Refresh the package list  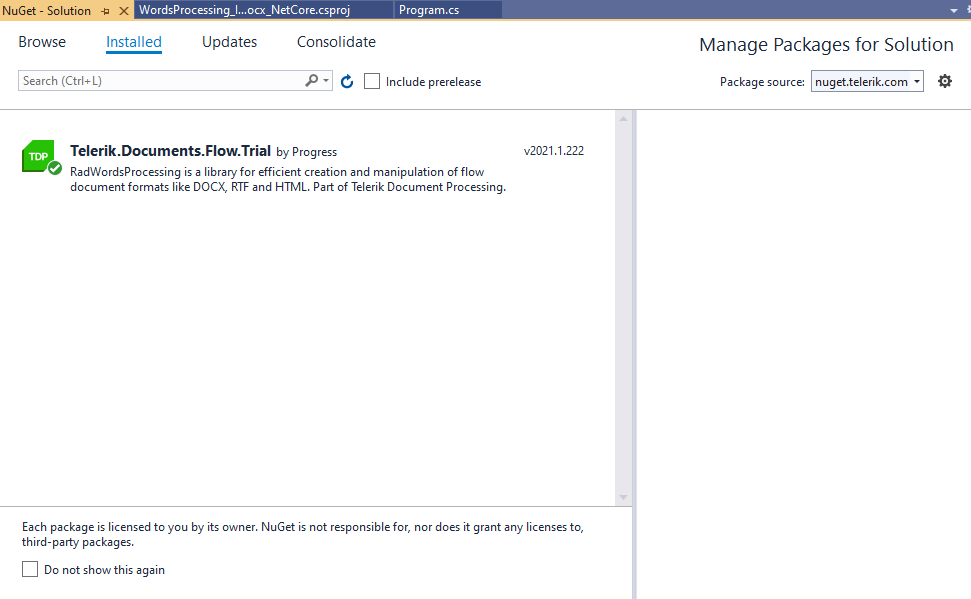point(347,82)
